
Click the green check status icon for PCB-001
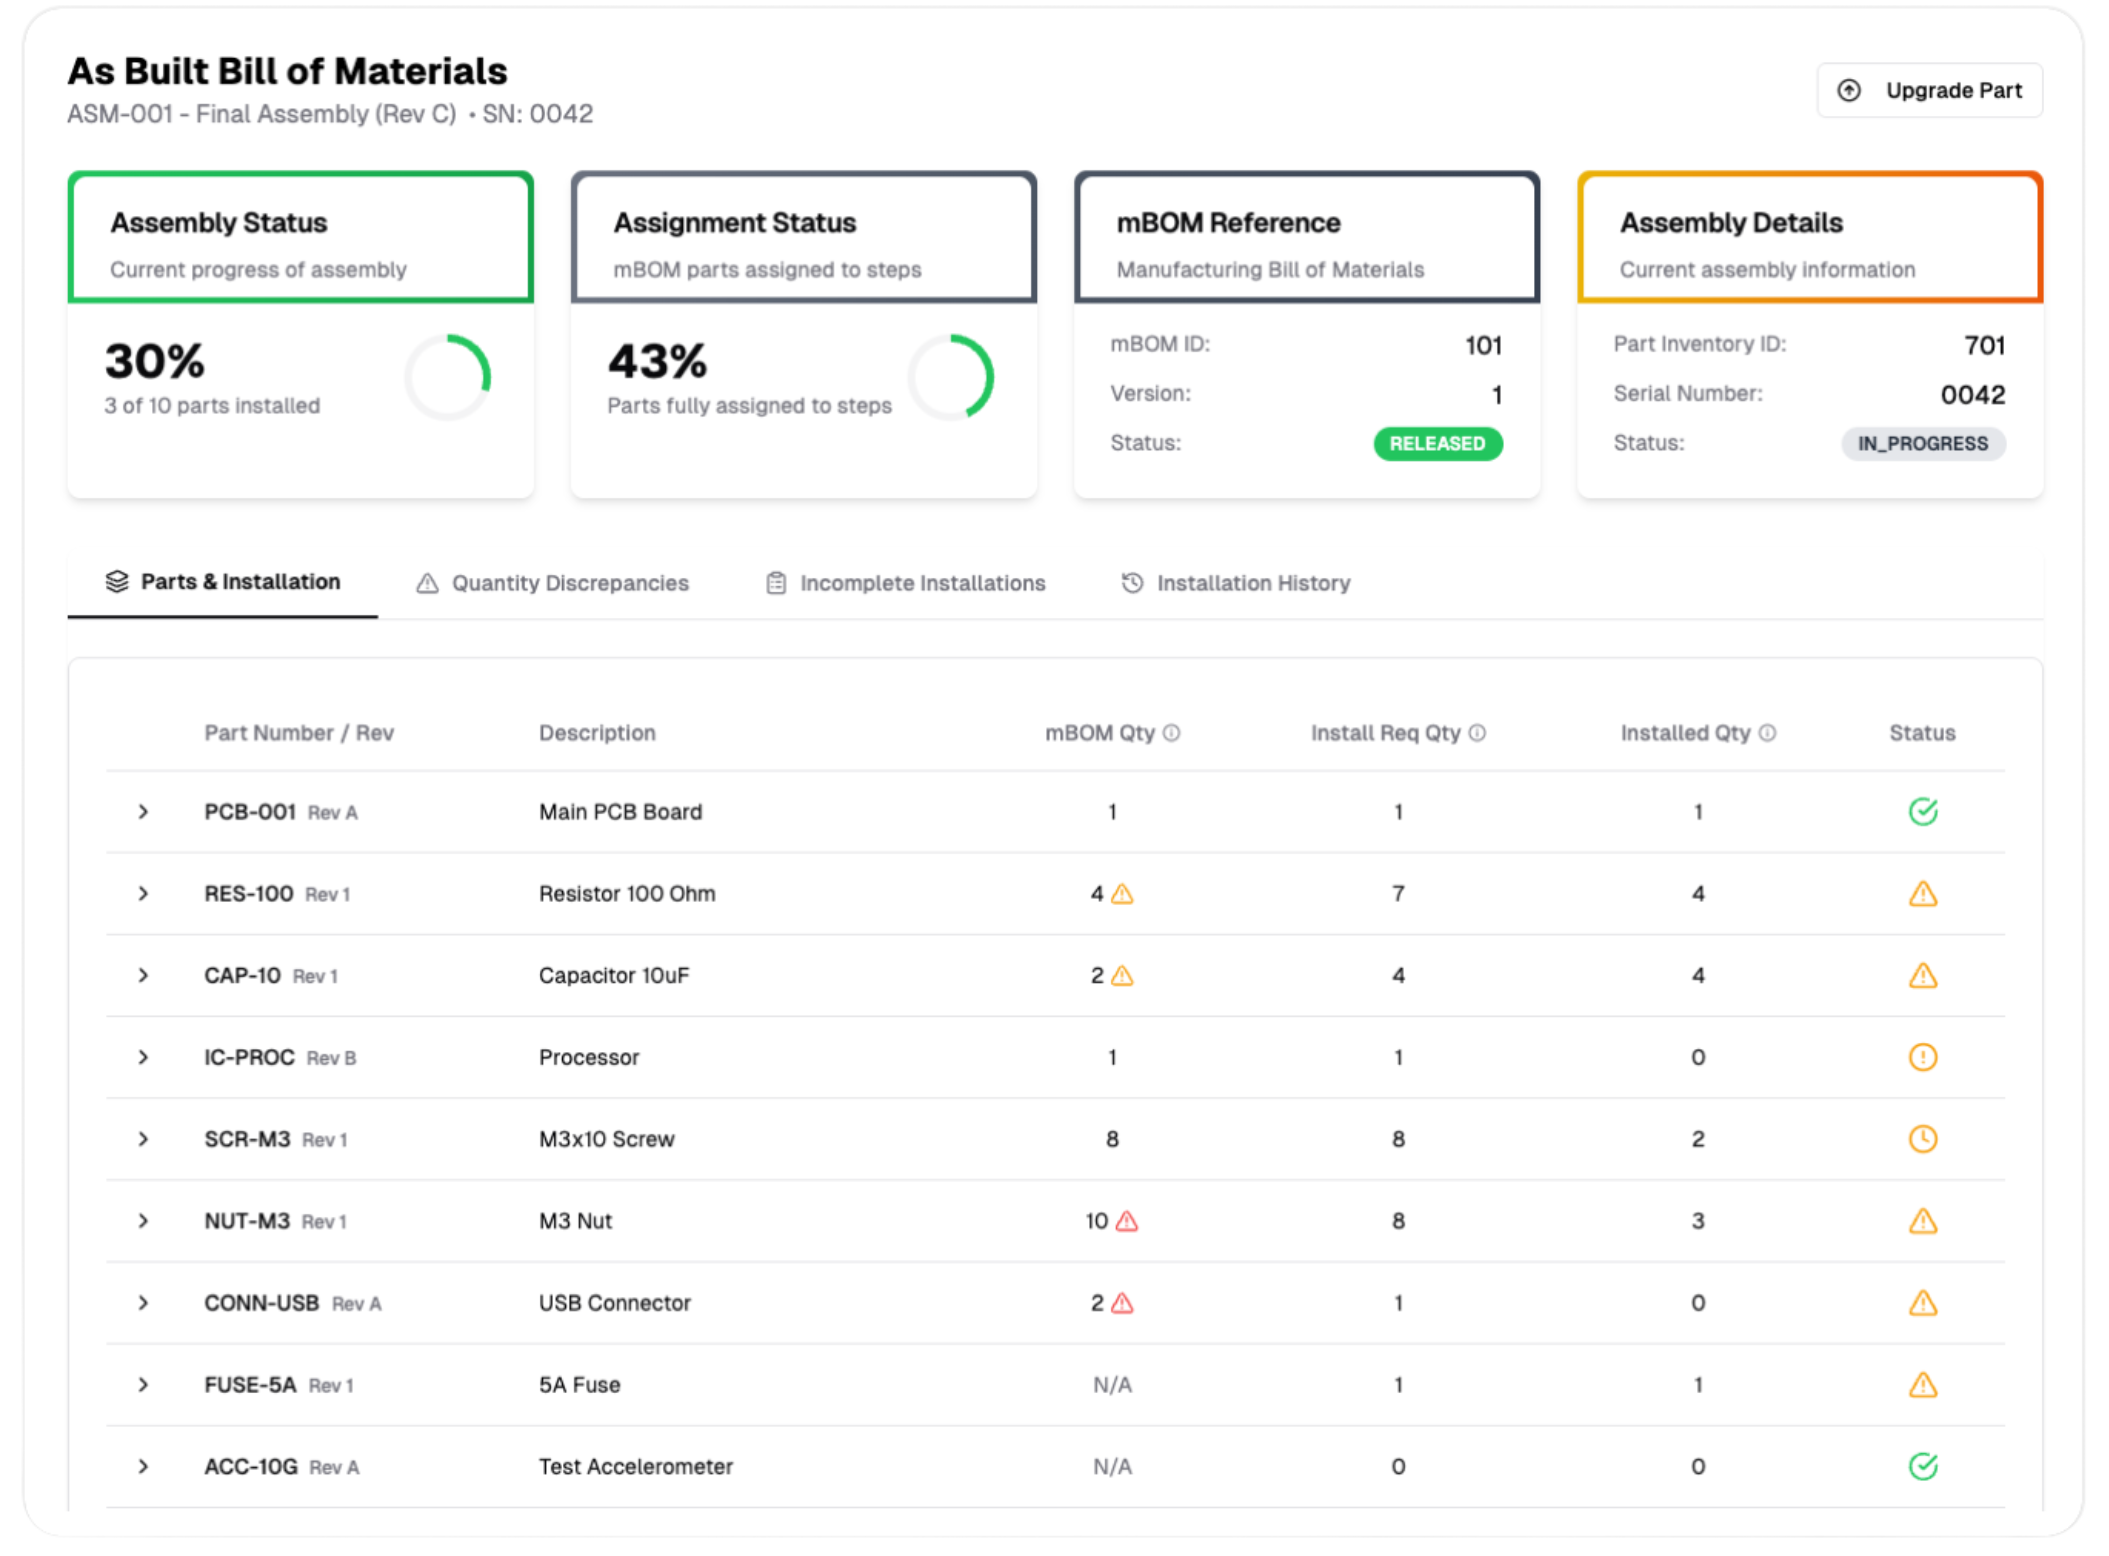(1922, 811)
